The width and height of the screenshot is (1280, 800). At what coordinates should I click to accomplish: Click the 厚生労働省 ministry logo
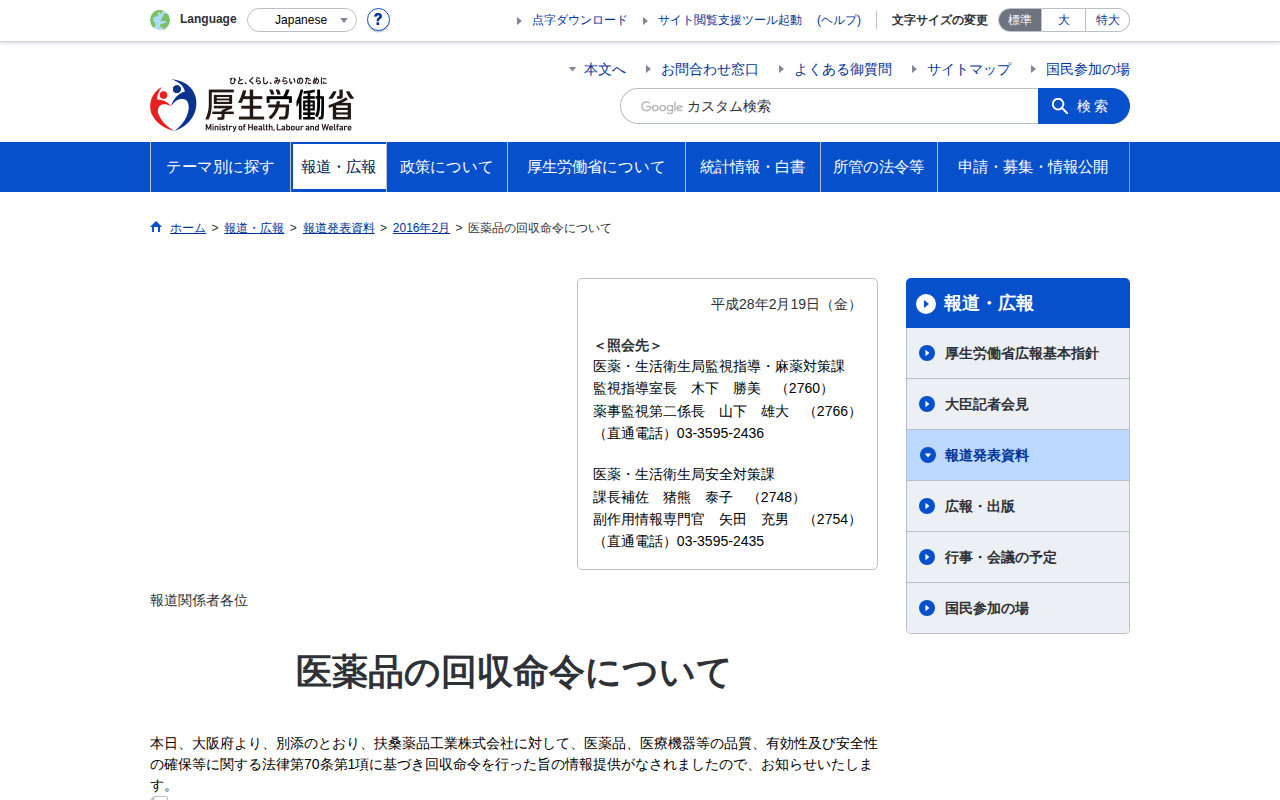[x=252, y=105]
